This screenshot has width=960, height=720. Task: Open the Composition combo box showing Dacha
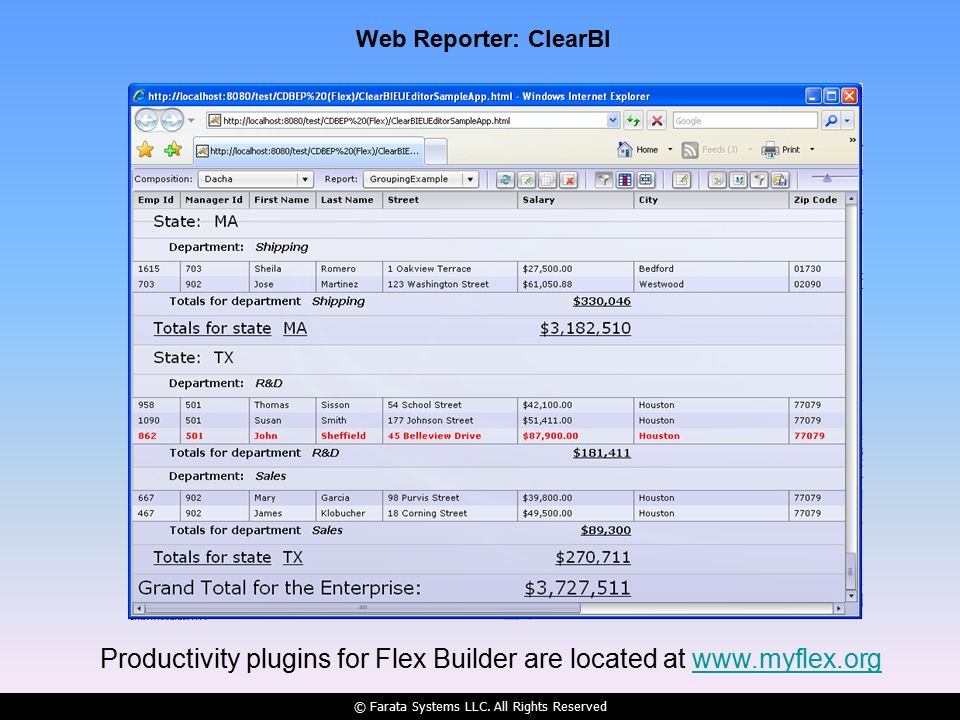point(255,179)
